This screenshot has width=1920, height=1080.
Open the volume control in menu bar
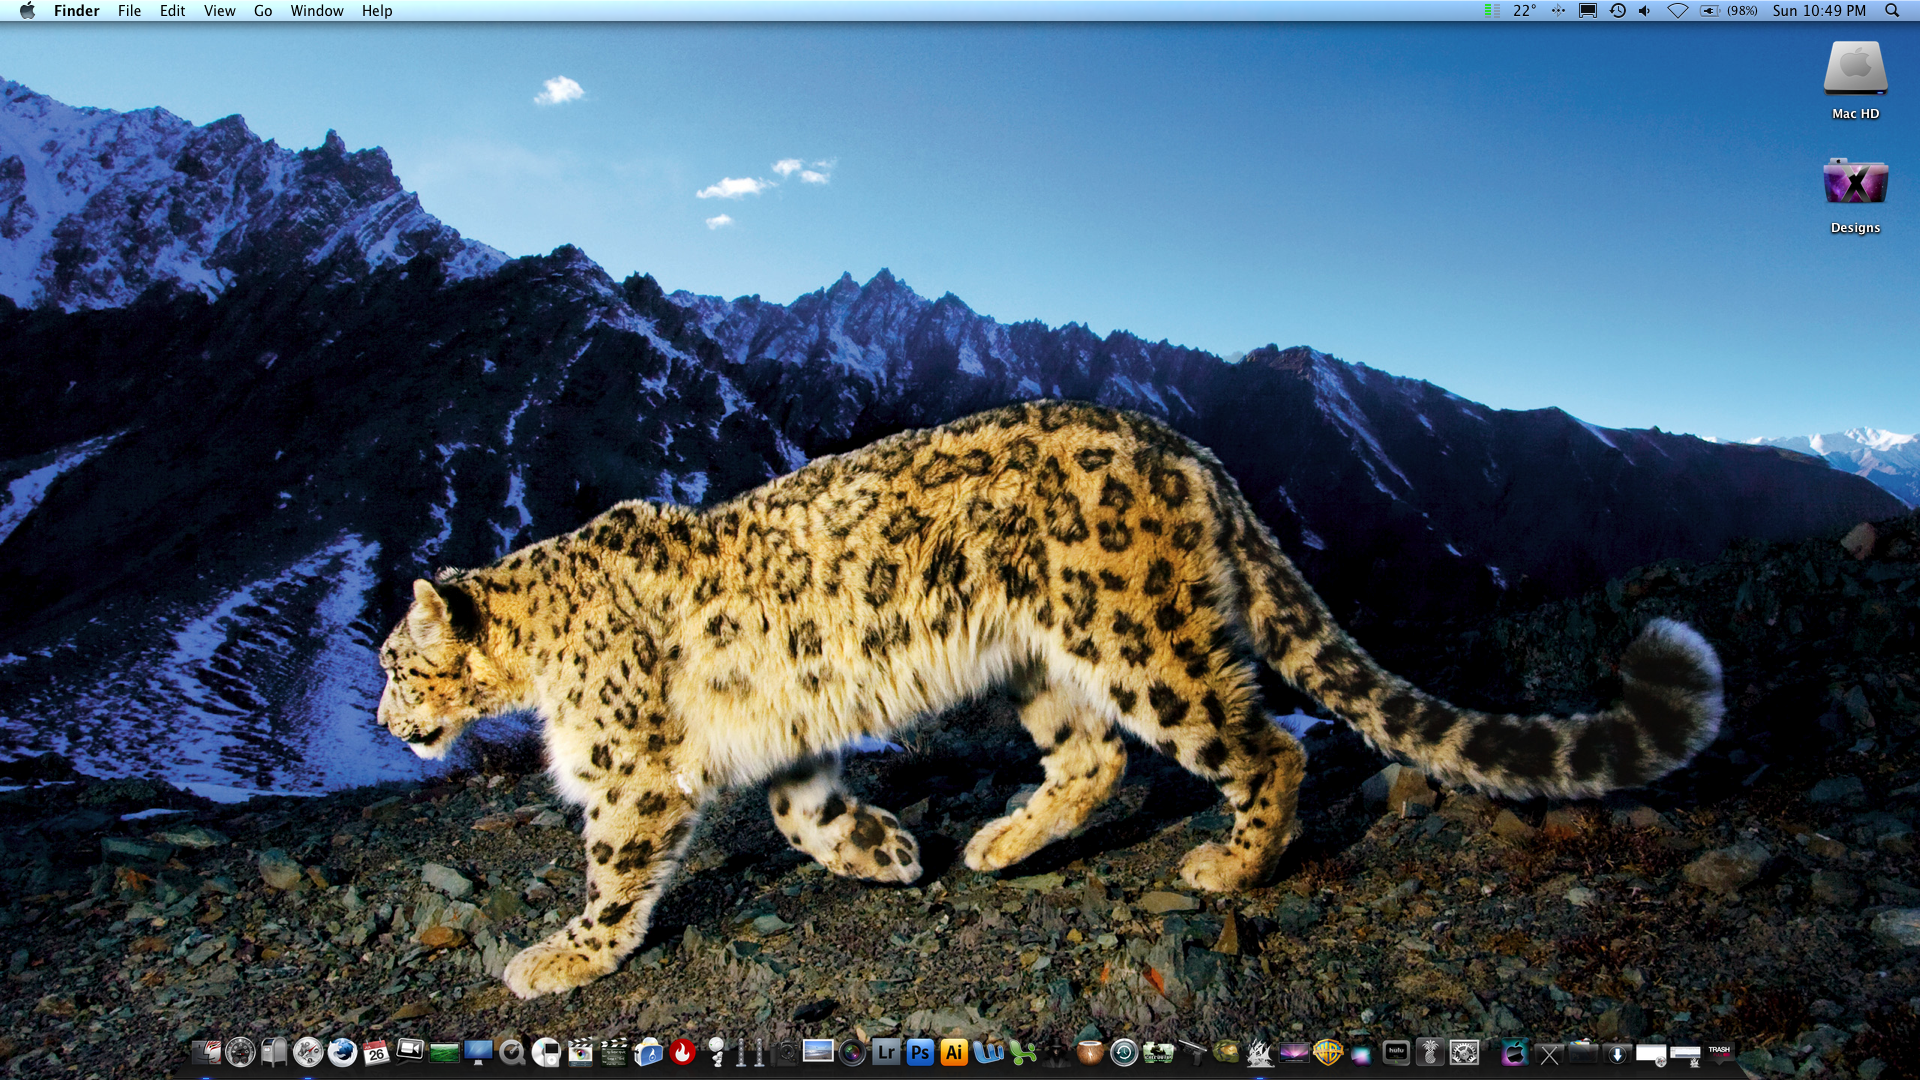point(1645,11)
